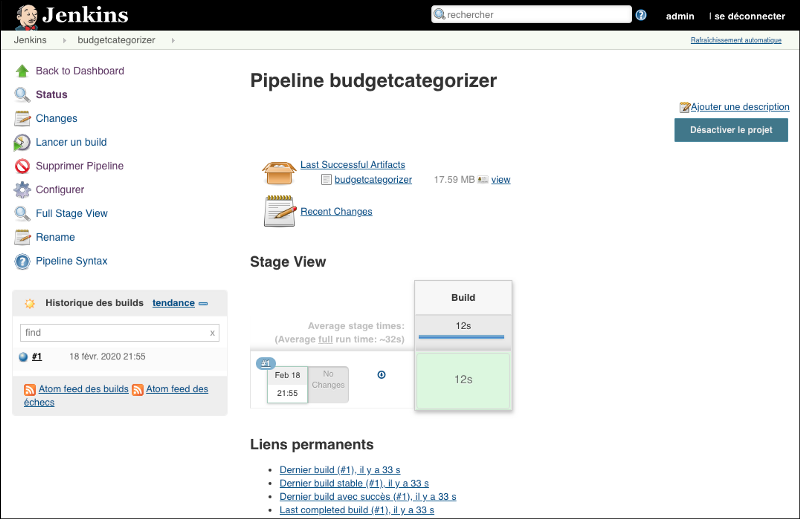
Task: Click the admin user link
Action: (x=680, y=16)
